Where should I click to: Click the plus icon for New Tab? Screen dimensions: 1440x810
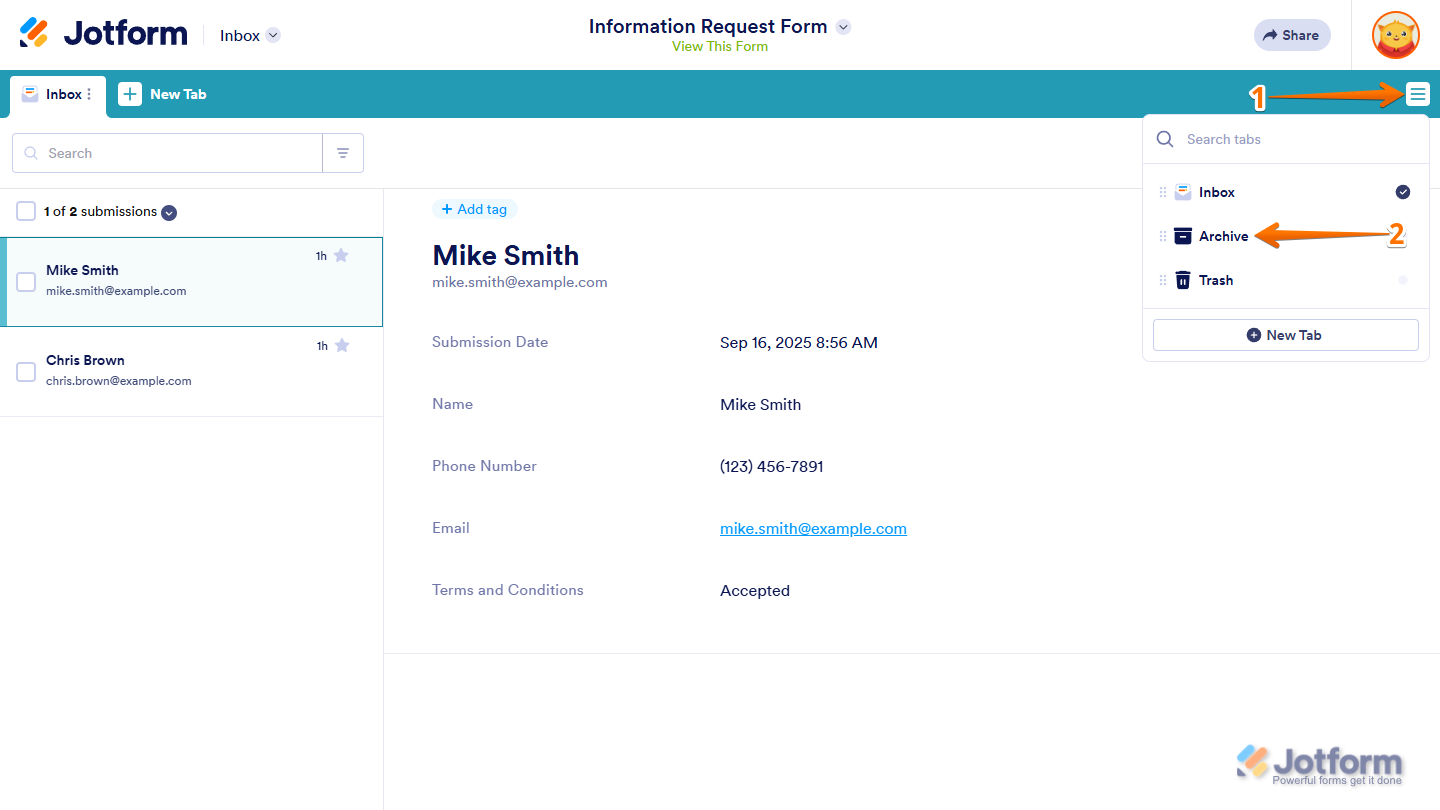coord(130,94)
